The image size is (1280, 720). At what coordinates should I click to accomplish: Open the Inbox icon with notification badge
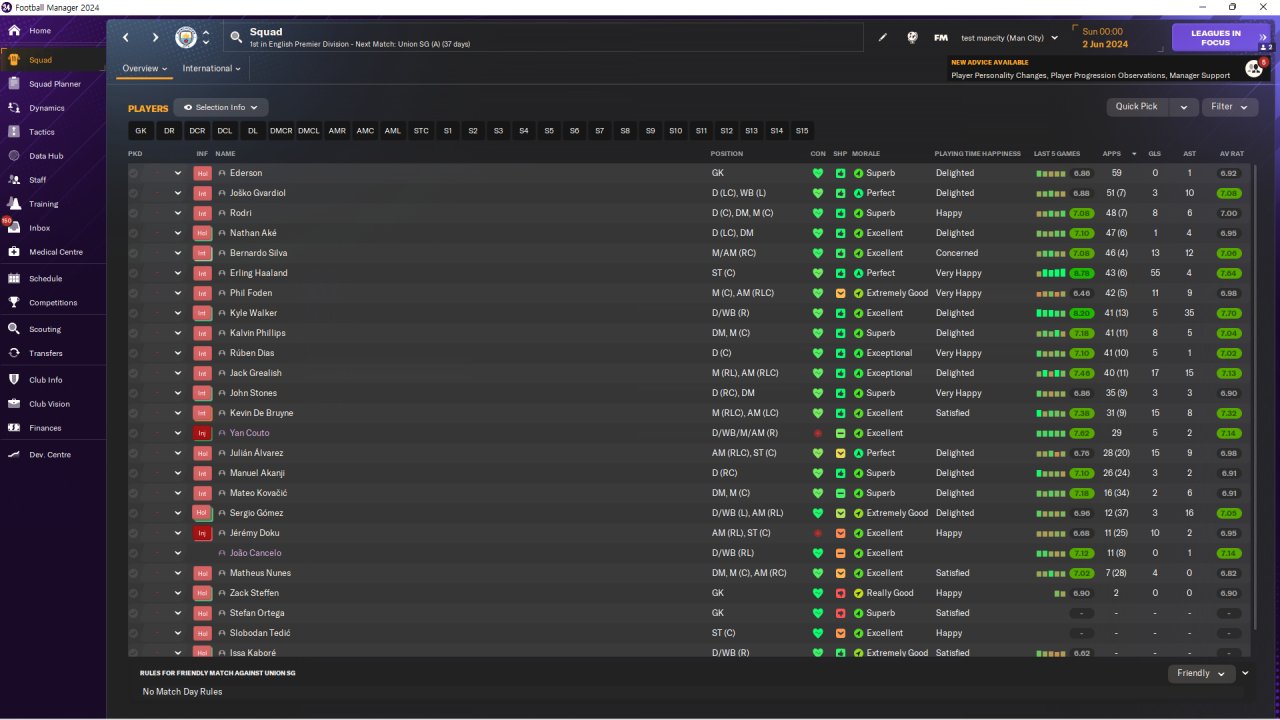coord(14,228)
